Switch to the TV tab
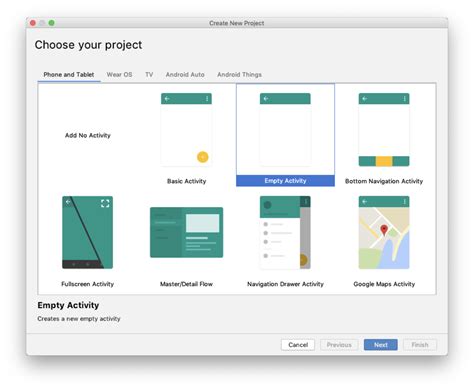The height and width of the screenshot is (390, 474). [x=149, y=75]
